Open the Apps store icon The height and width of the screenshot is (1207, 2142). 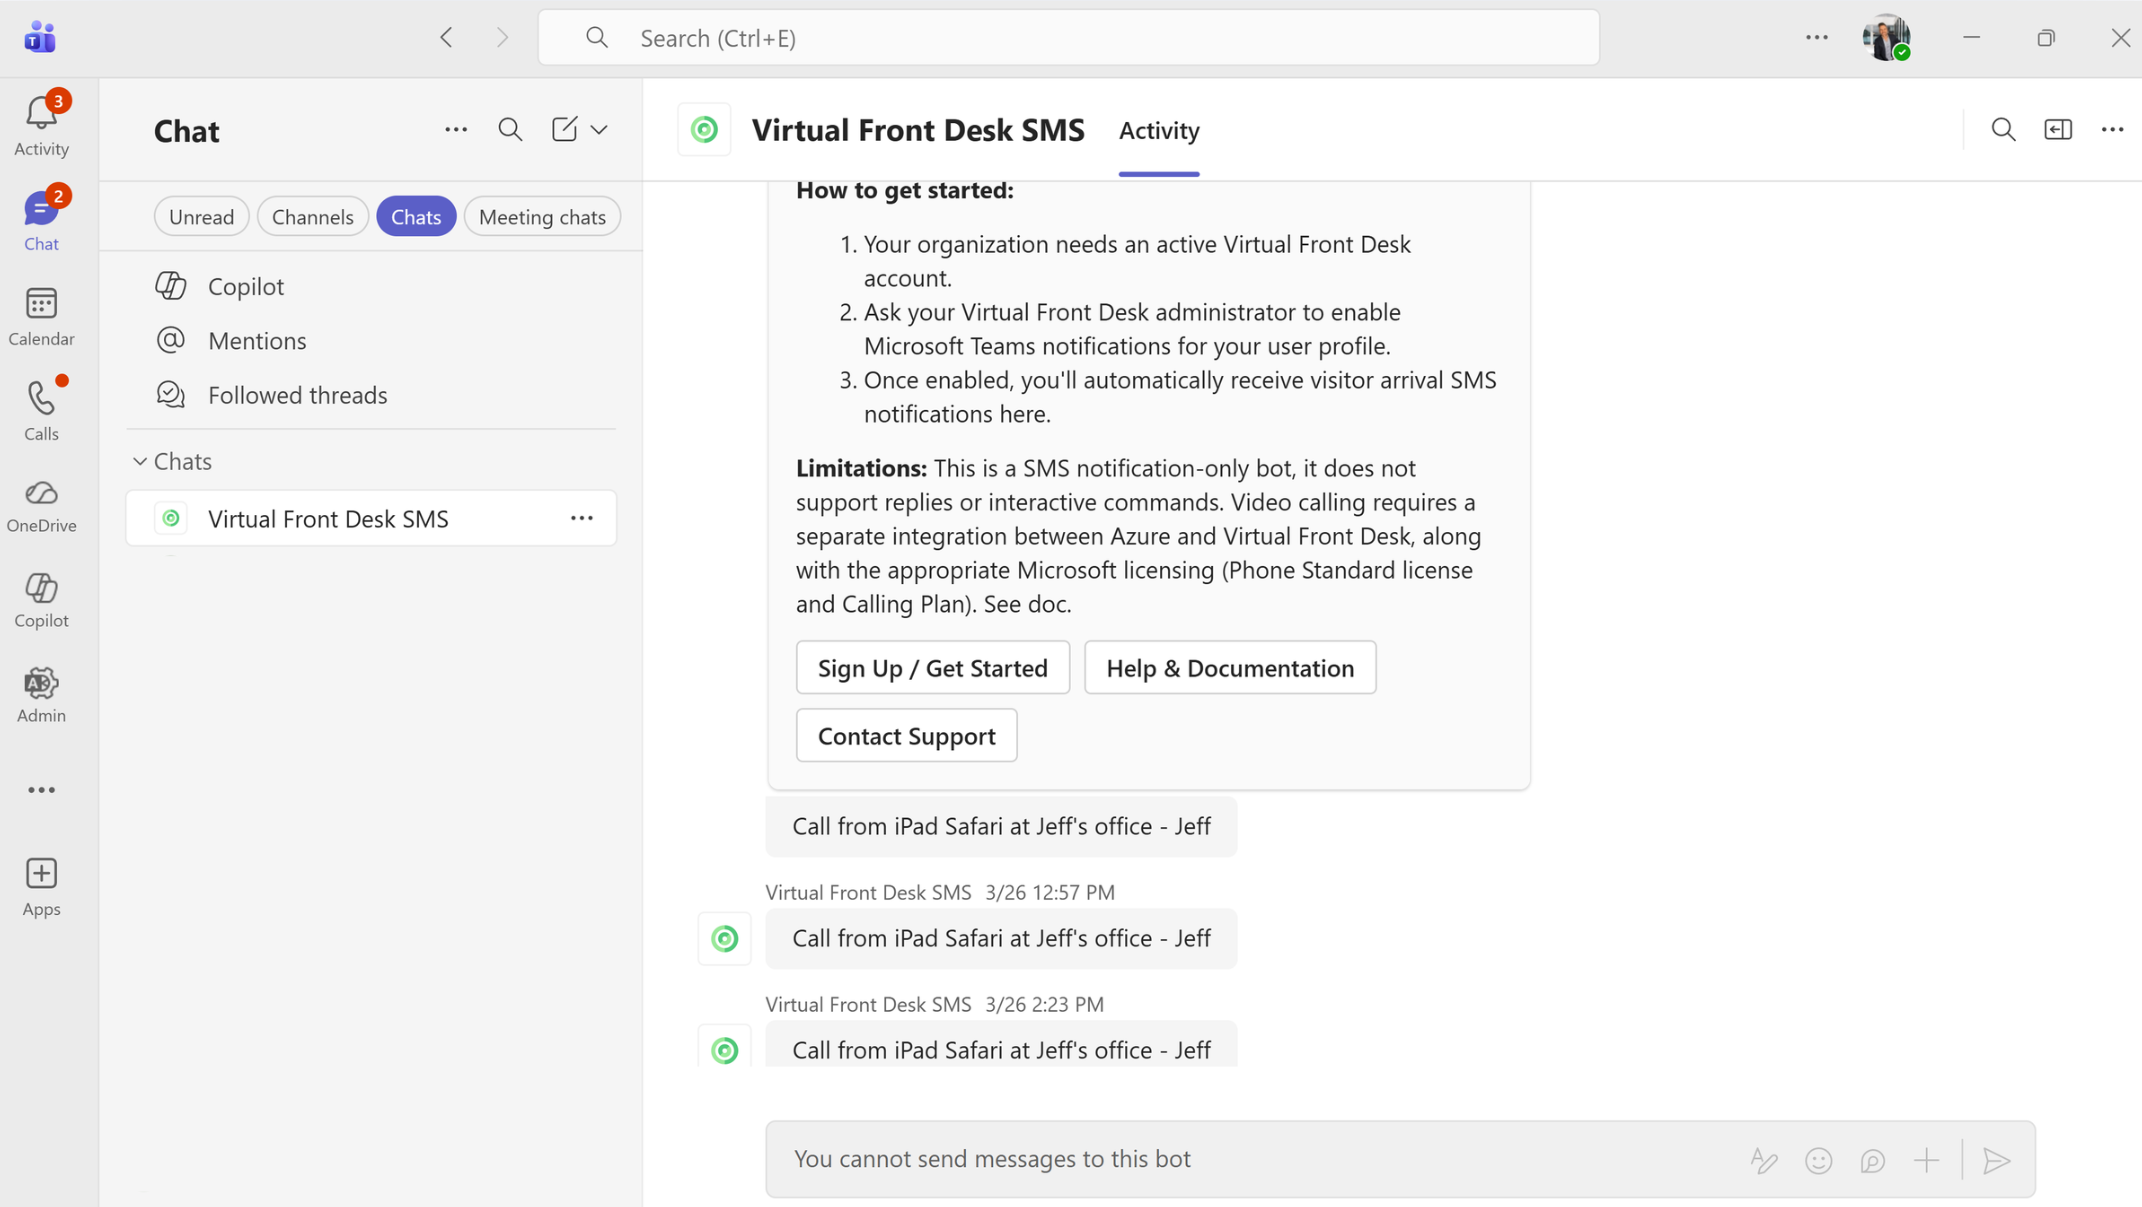[x=41, y=886]
